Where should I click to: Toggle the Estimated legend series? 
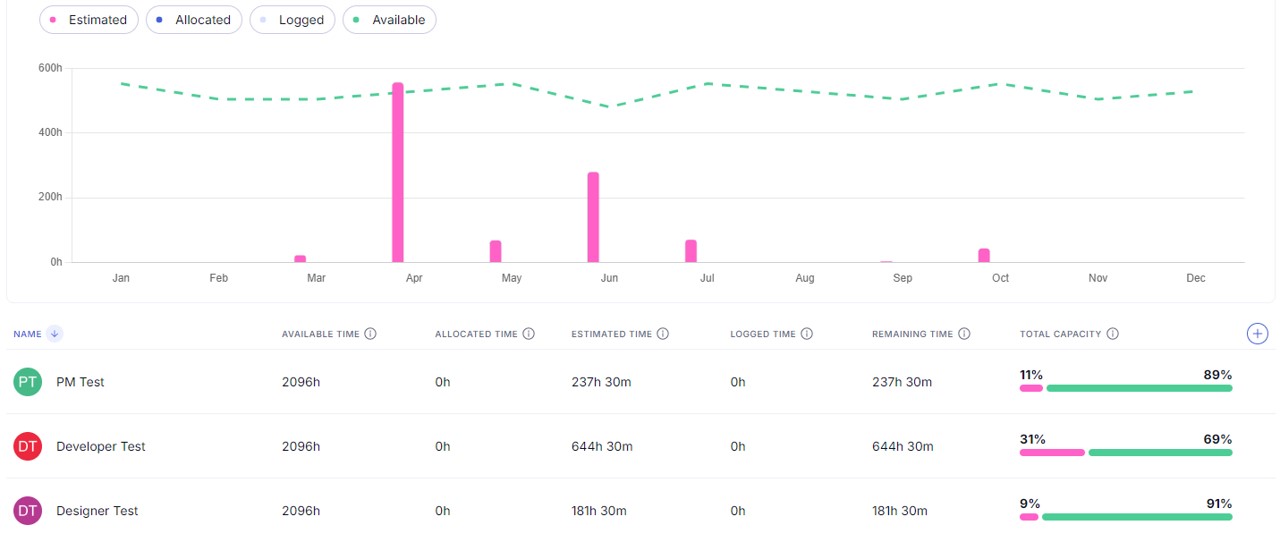(x=89, y=20)
